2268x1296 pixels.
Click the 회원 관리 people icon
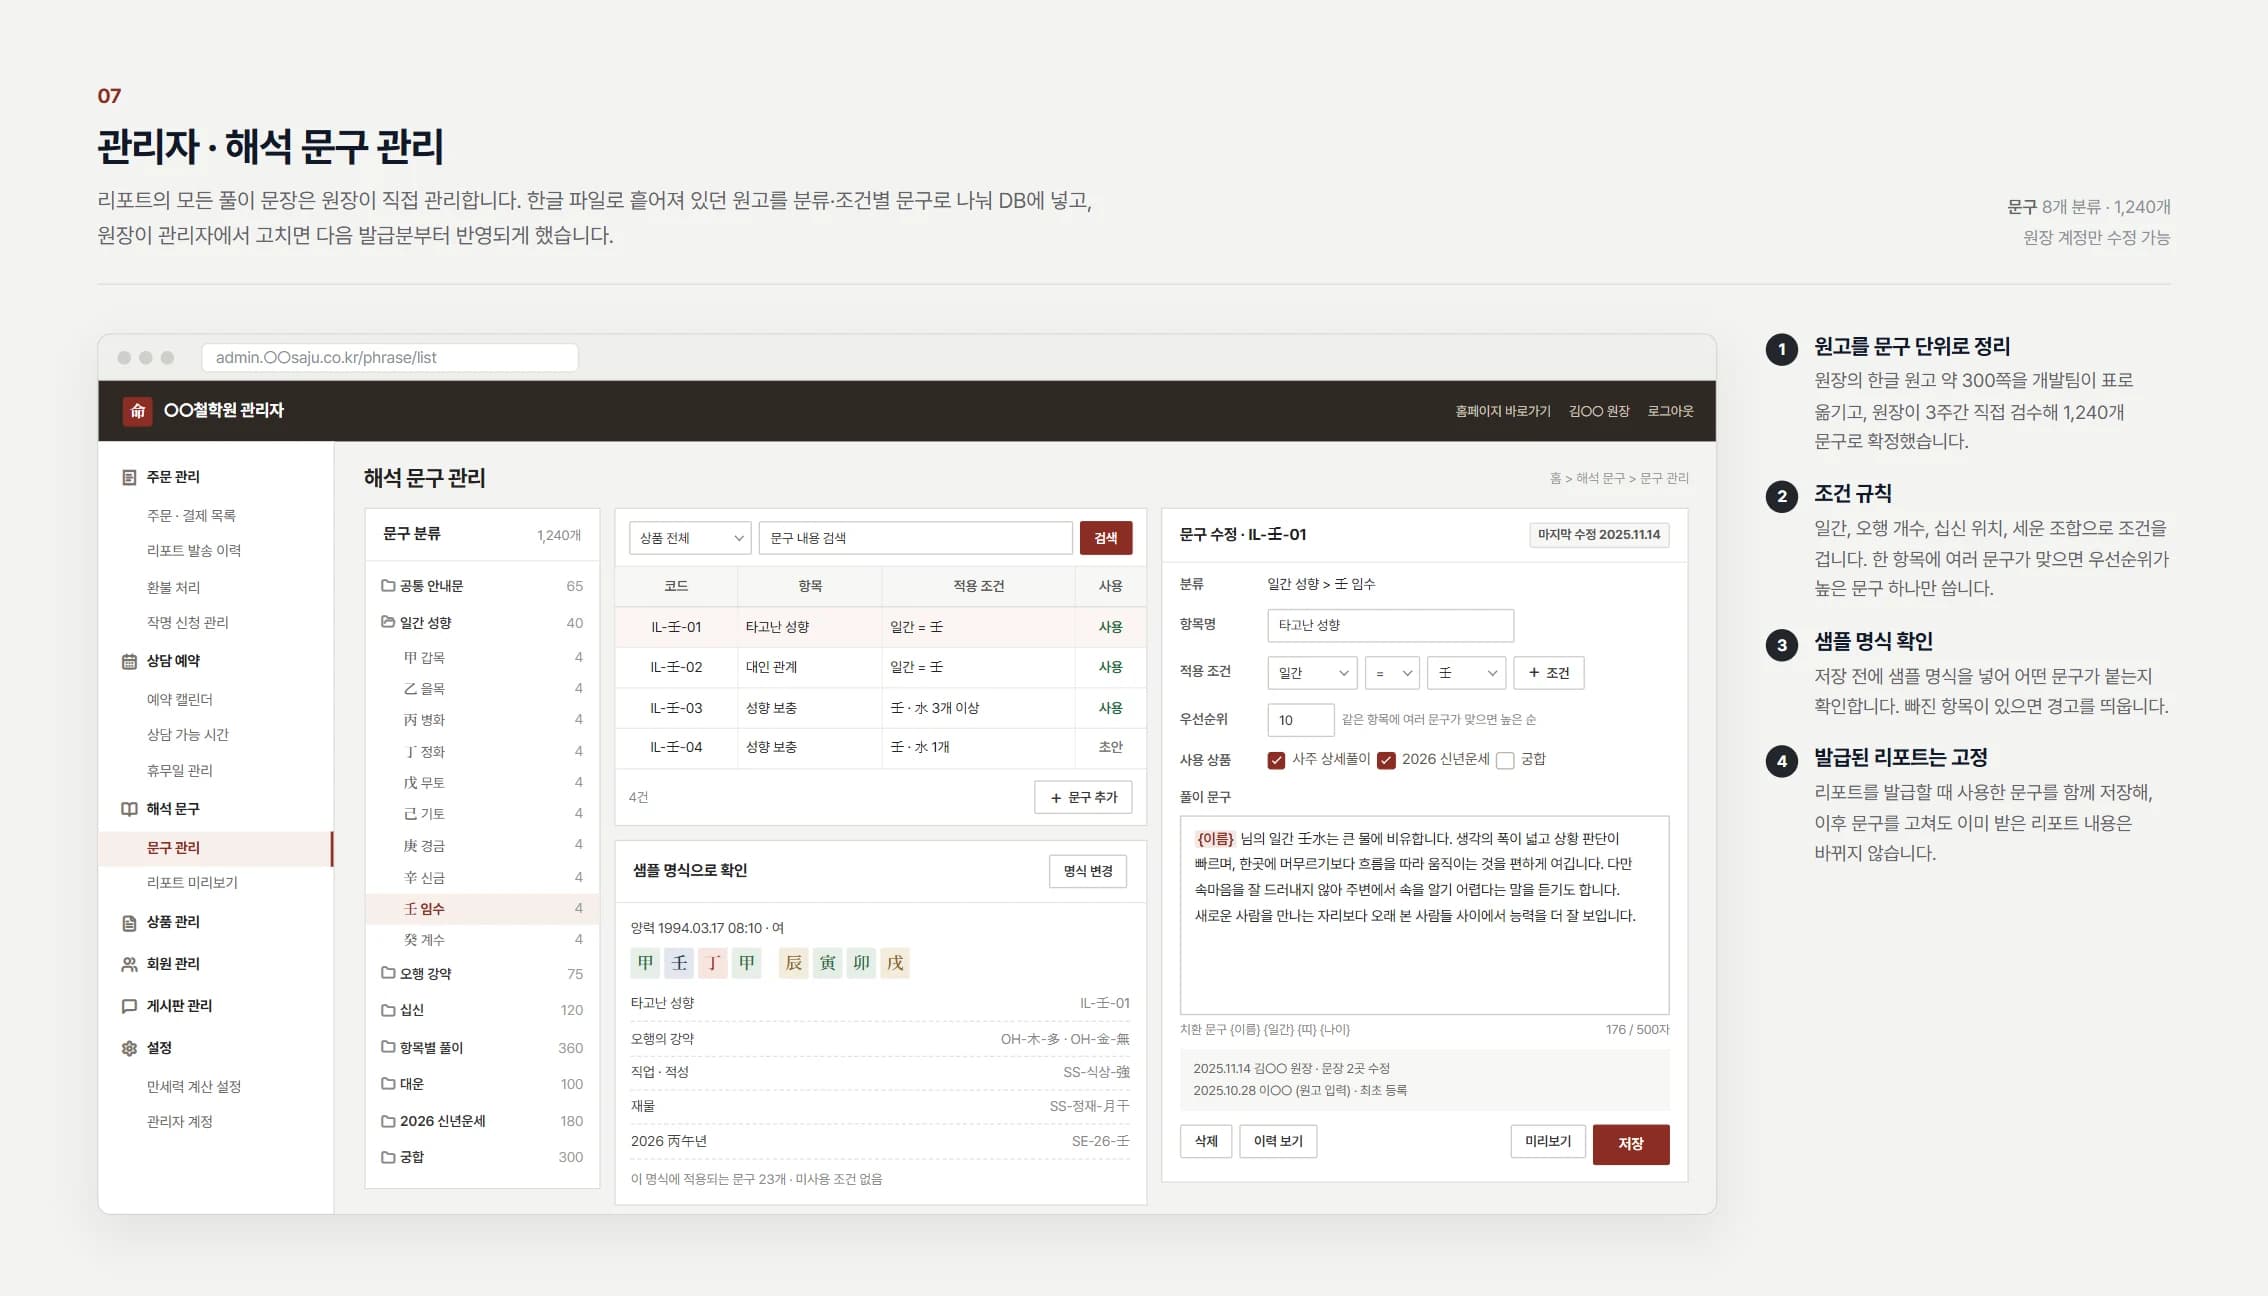click(129, 964)
